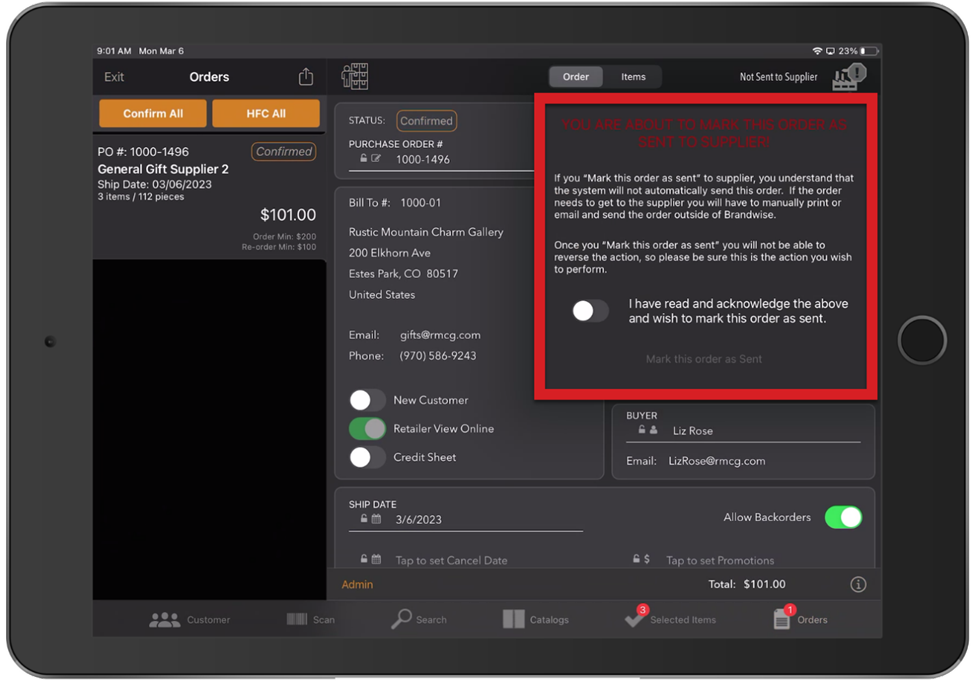Click the HFC All button

pyautogui.click(x=266, y=113)
